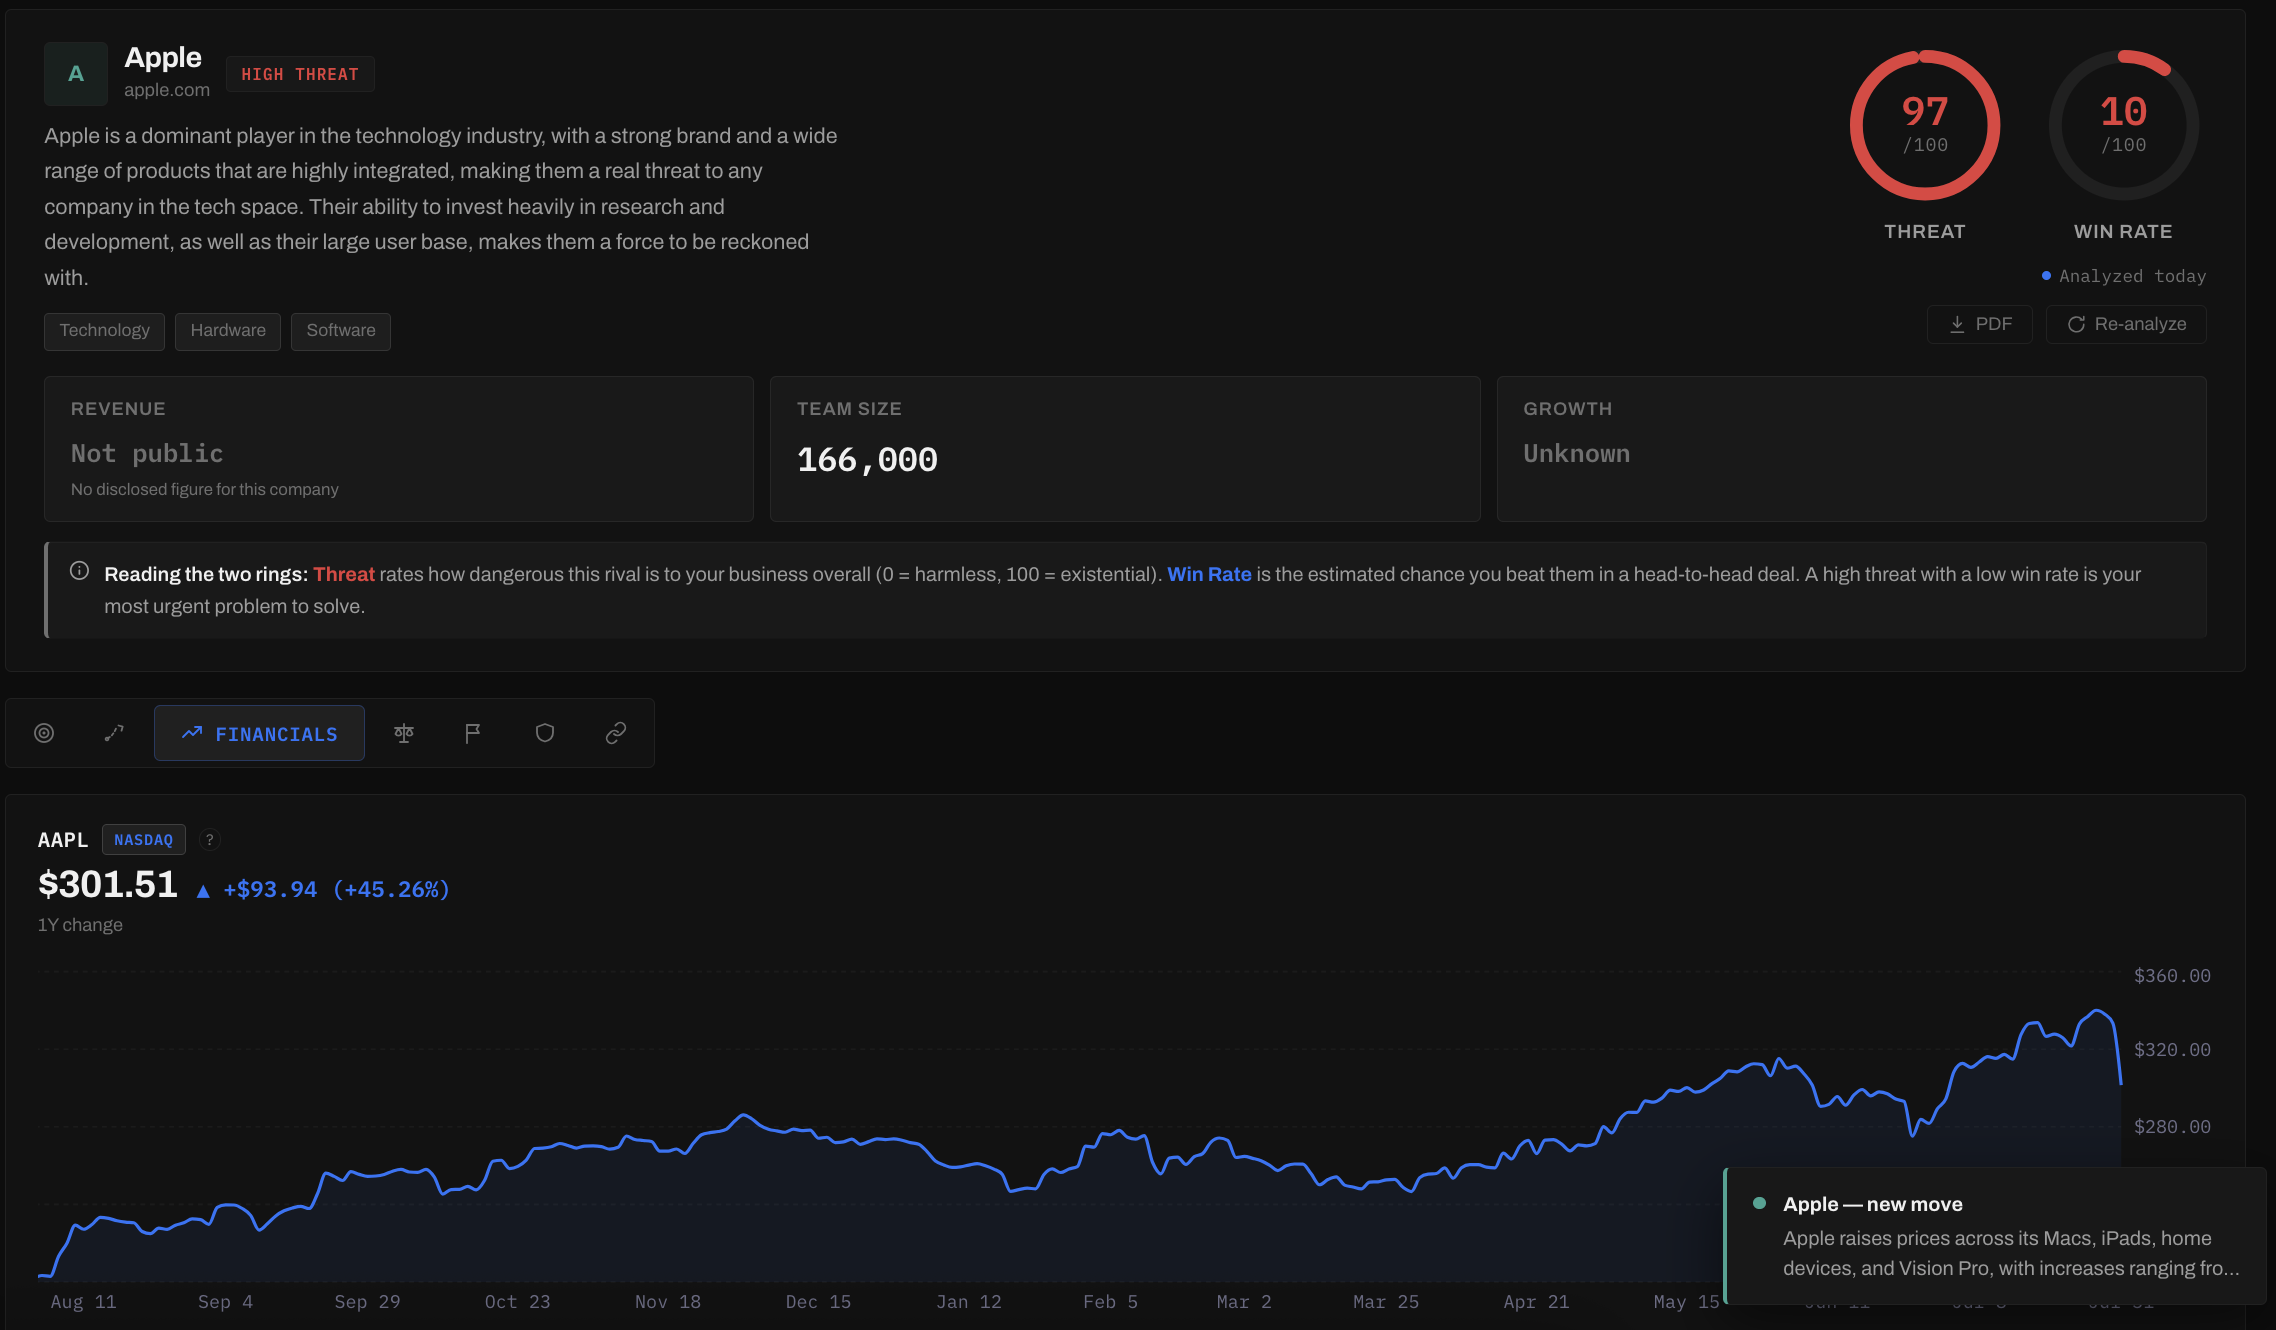Select the link sources tab icon
The width and height of the screenshot is (2276, 1330).
[x=616, y=733]
